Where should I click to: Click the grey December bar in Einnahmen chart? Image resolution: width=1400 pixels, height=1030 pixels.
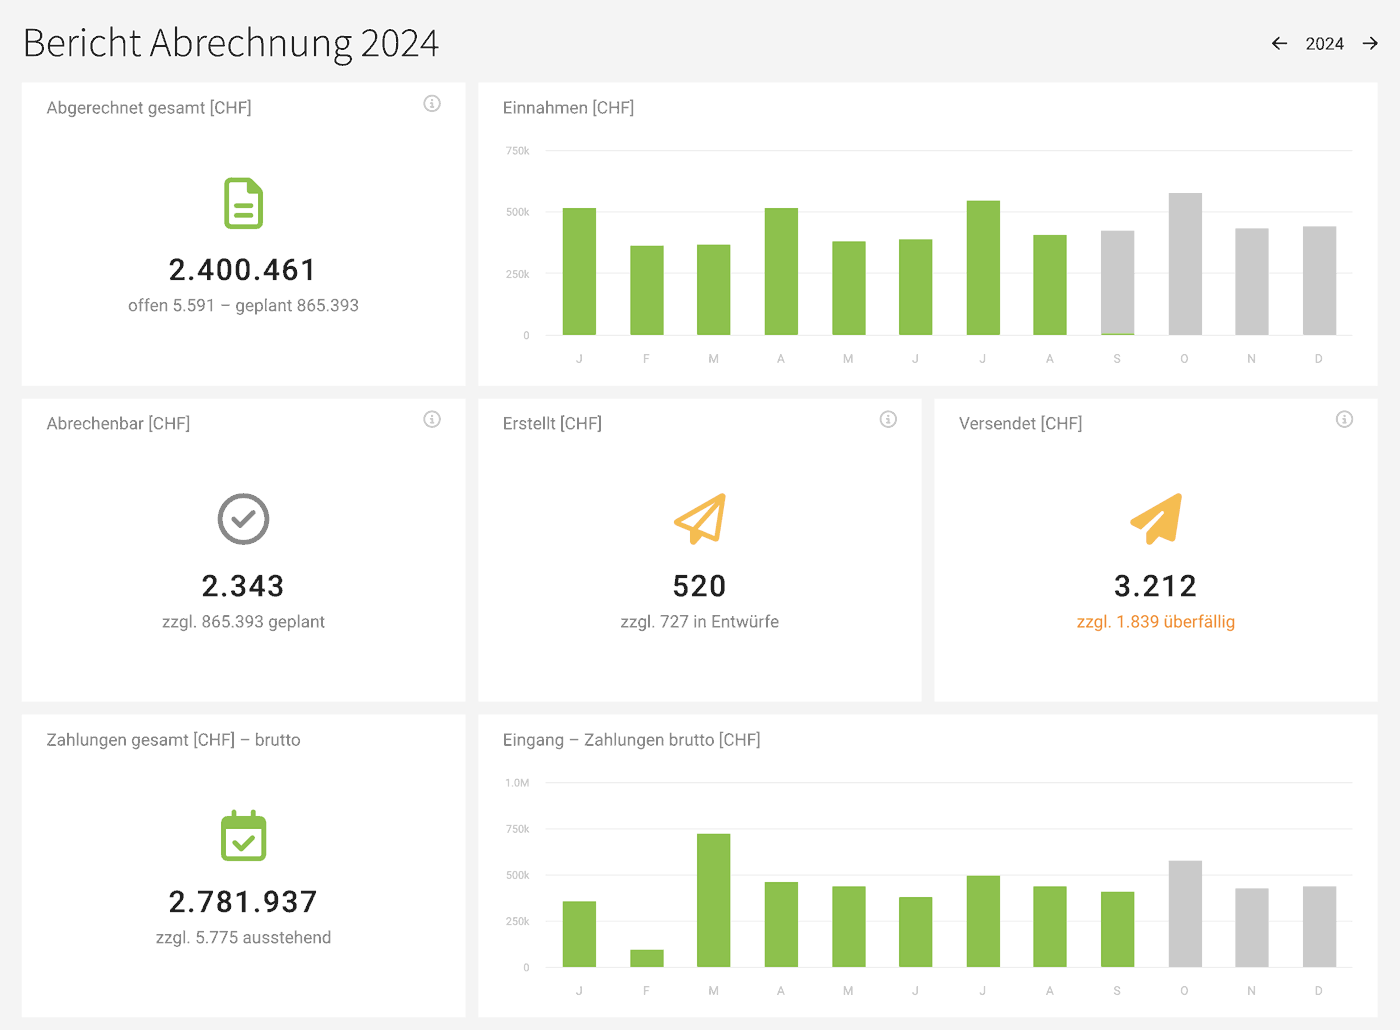(x=1319, y=281)
